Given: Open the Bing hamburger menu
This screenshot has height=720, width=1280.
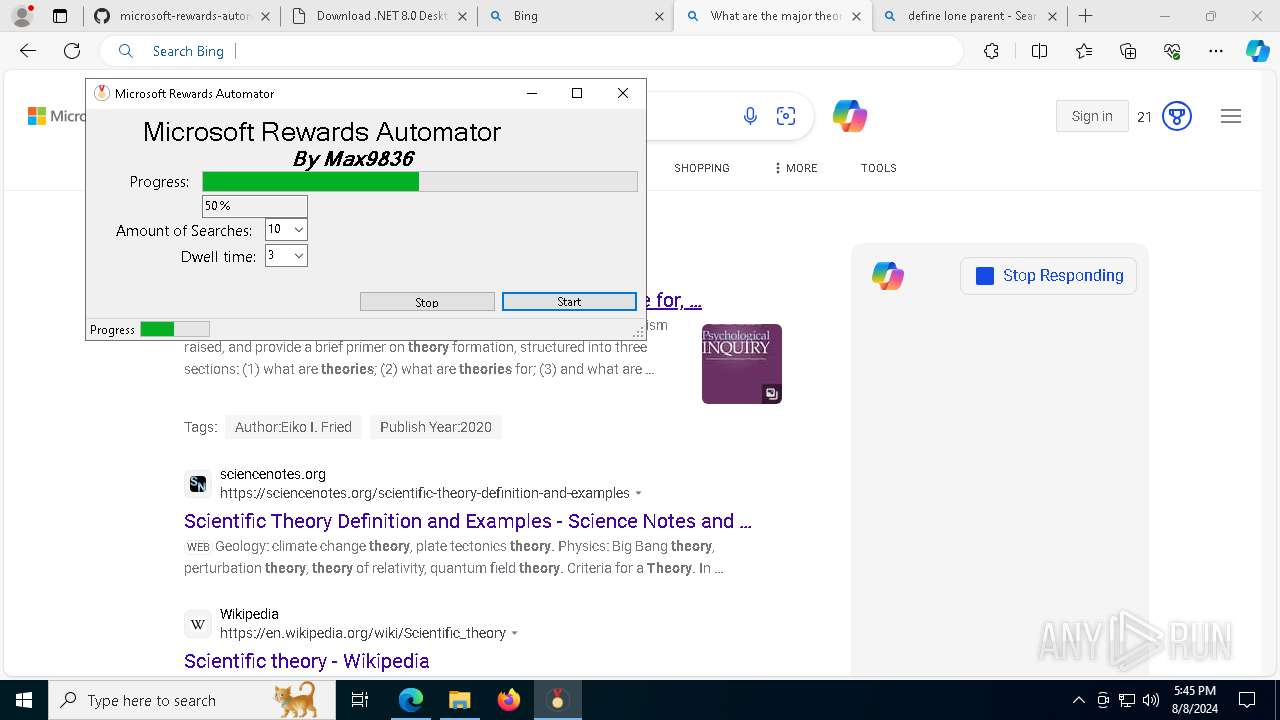Looking at the screenshot, I should [1231, 117].
